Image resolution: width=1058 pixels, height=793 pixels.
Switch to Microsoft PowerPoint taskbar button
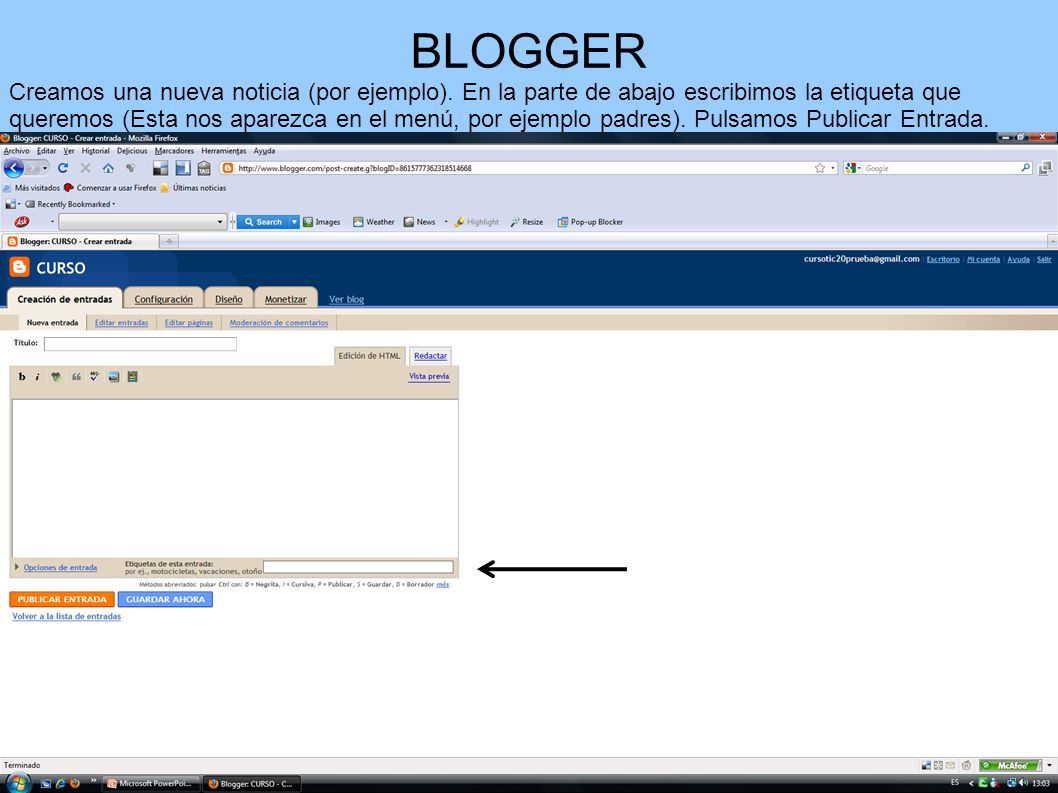[151, 784]
